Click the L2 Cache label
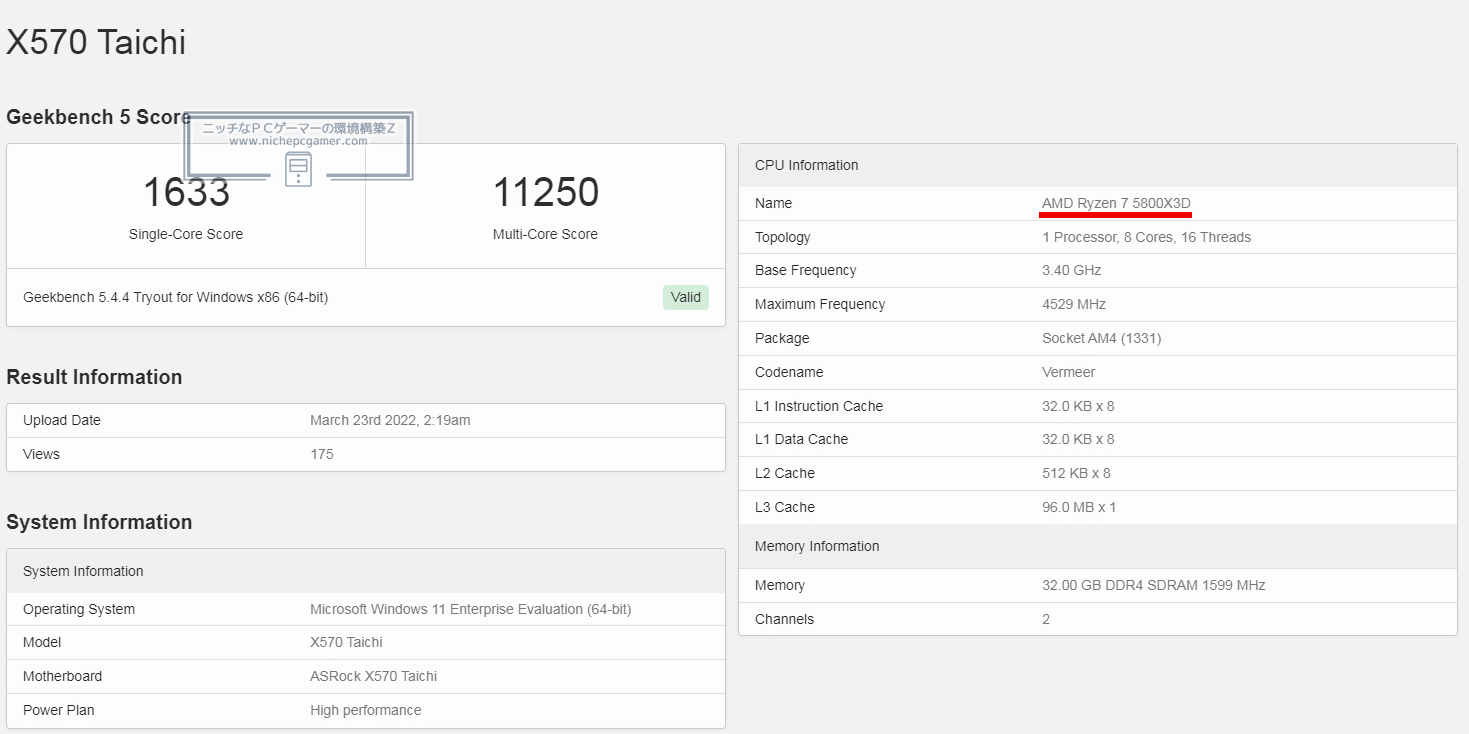 785,473
